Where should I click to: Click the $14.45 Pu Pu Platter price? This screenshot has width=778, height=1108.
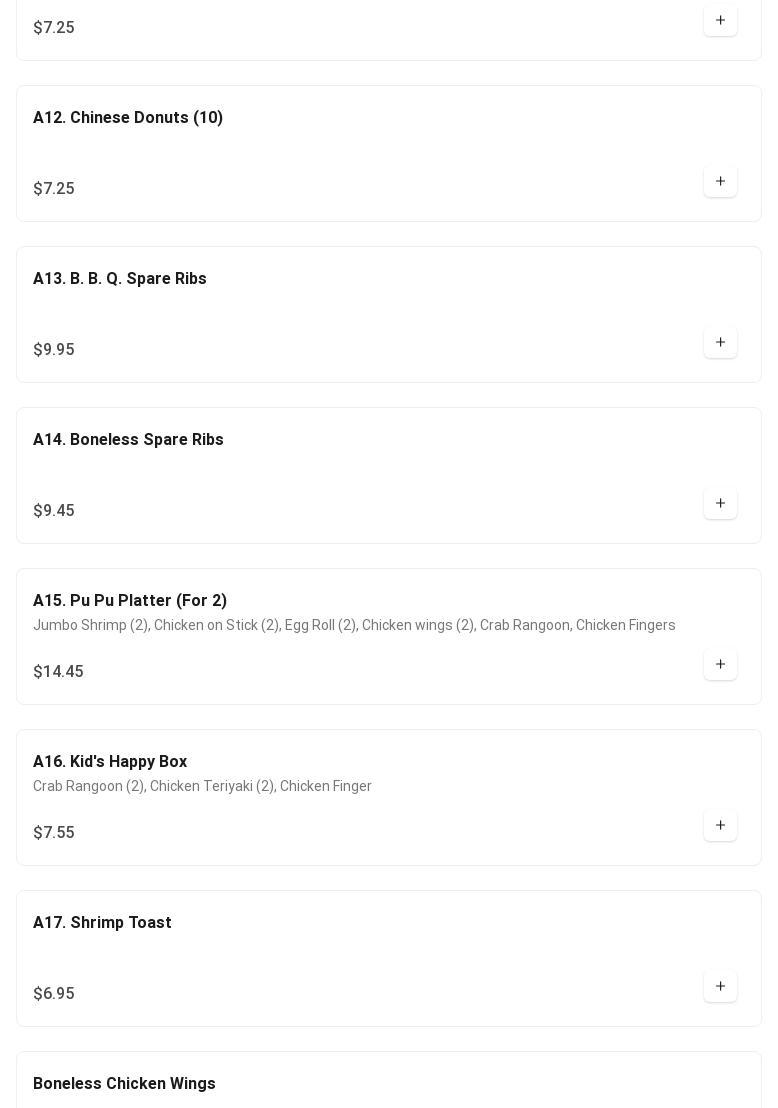tap(58, 671)
